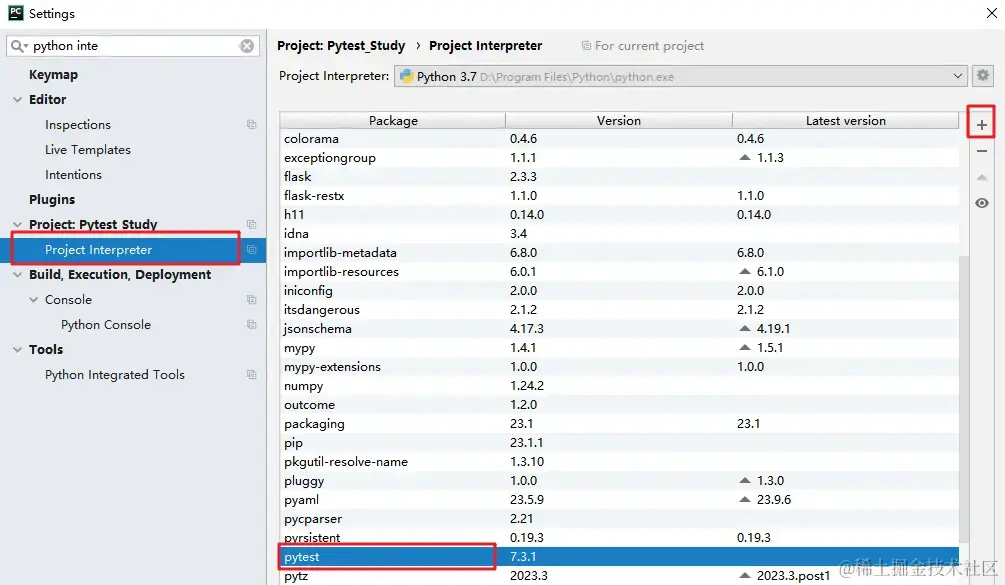This screenshot has height=585, width=1005.
Task: Sort by Version column header
Action: [619, 120]
